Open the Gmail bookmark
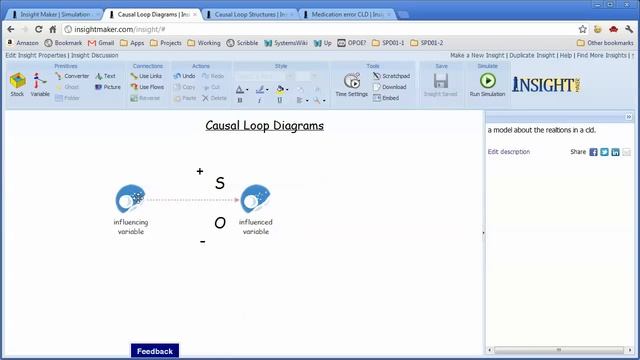This screenshot has height=360, width=640. (101, 43)
